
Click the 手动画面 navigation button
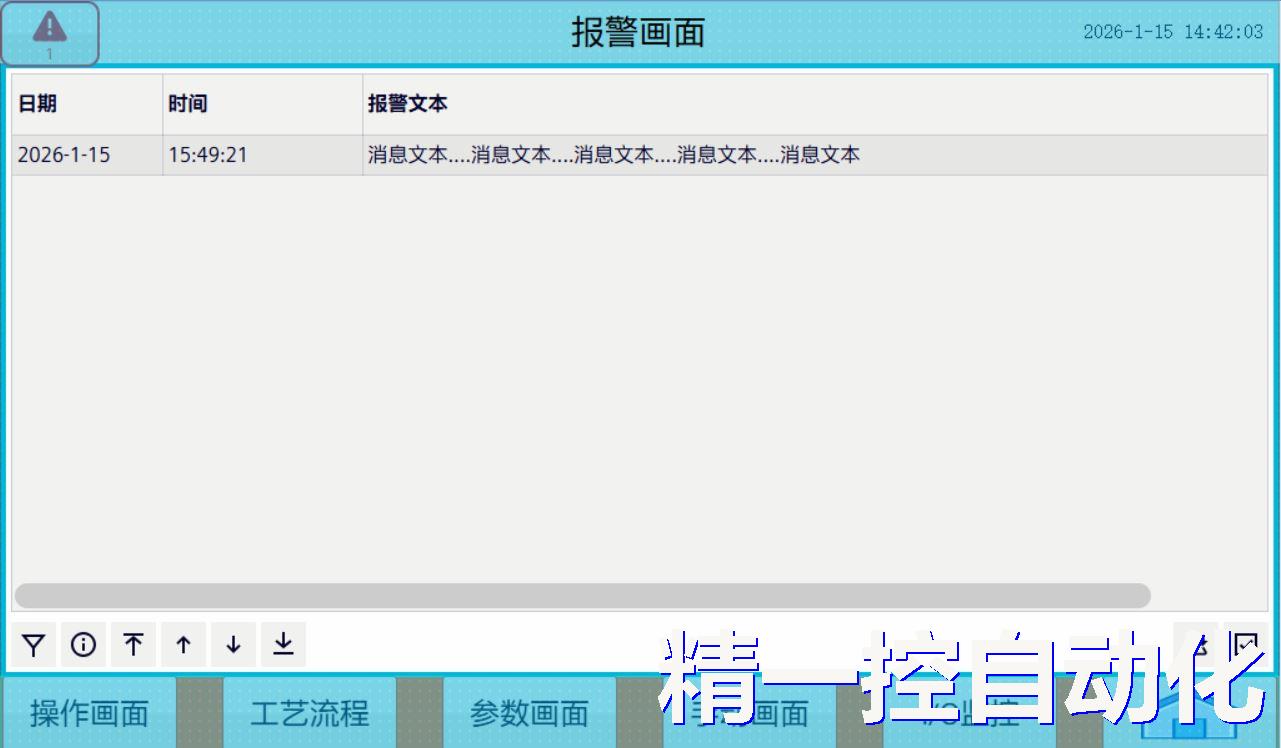[x=748, y=713]
